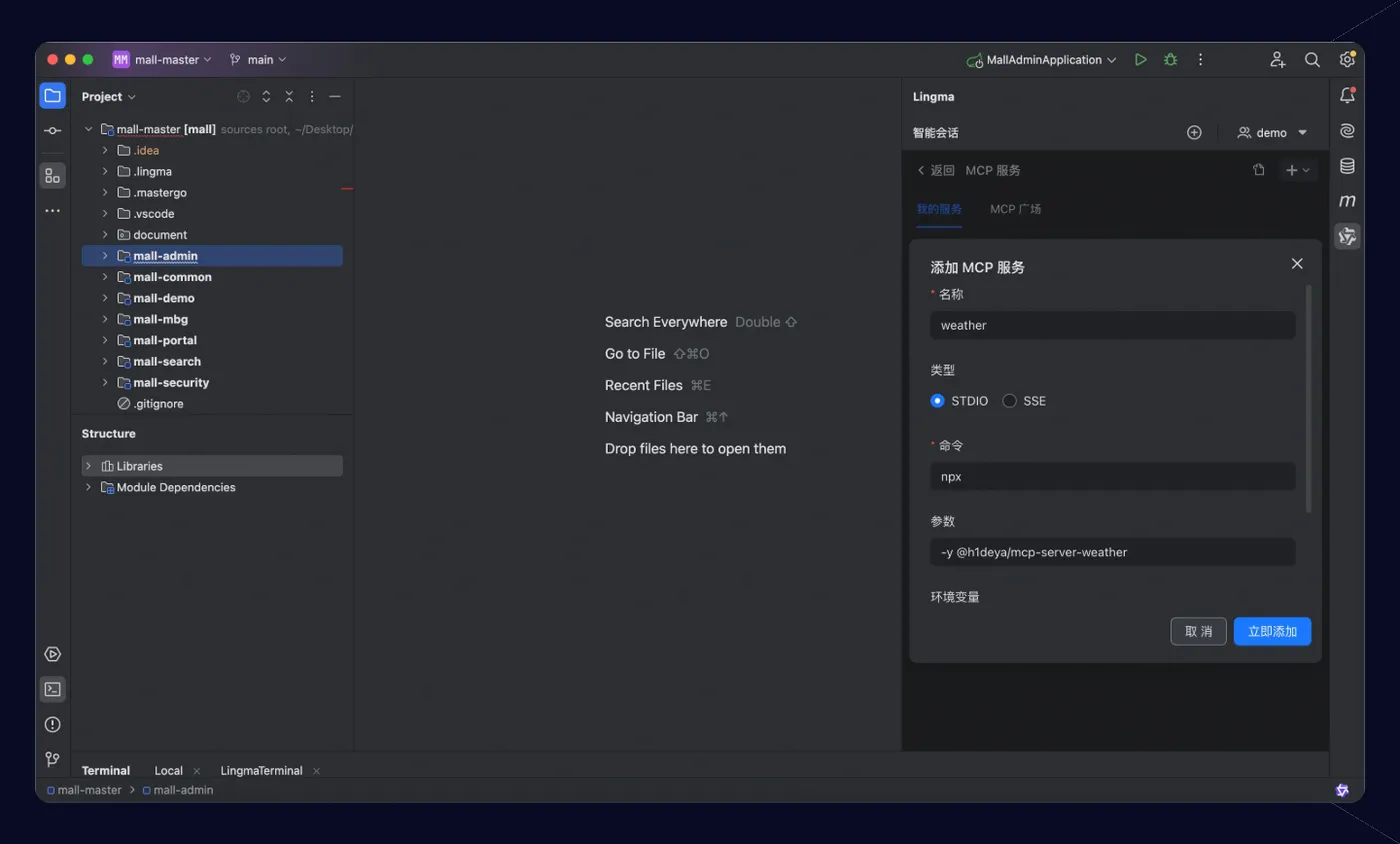Select the Local terminal tab

(168, 771)
